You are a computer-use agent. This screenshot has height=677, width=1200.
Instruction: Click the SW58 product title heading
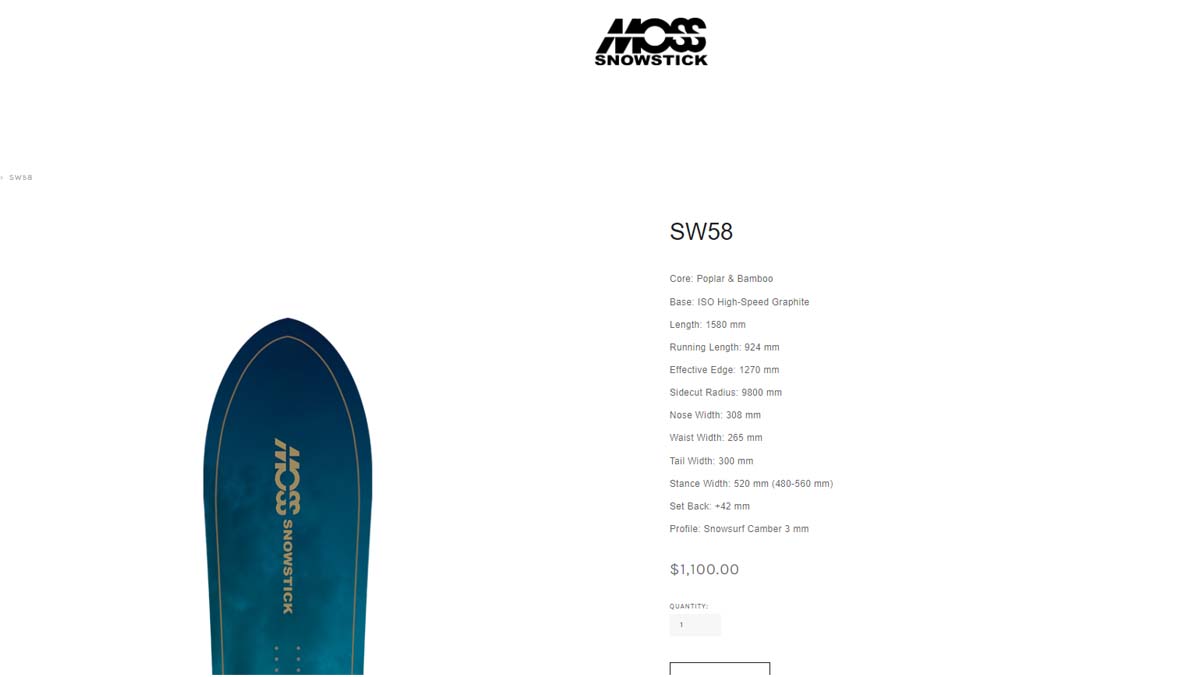click(701, 232)
